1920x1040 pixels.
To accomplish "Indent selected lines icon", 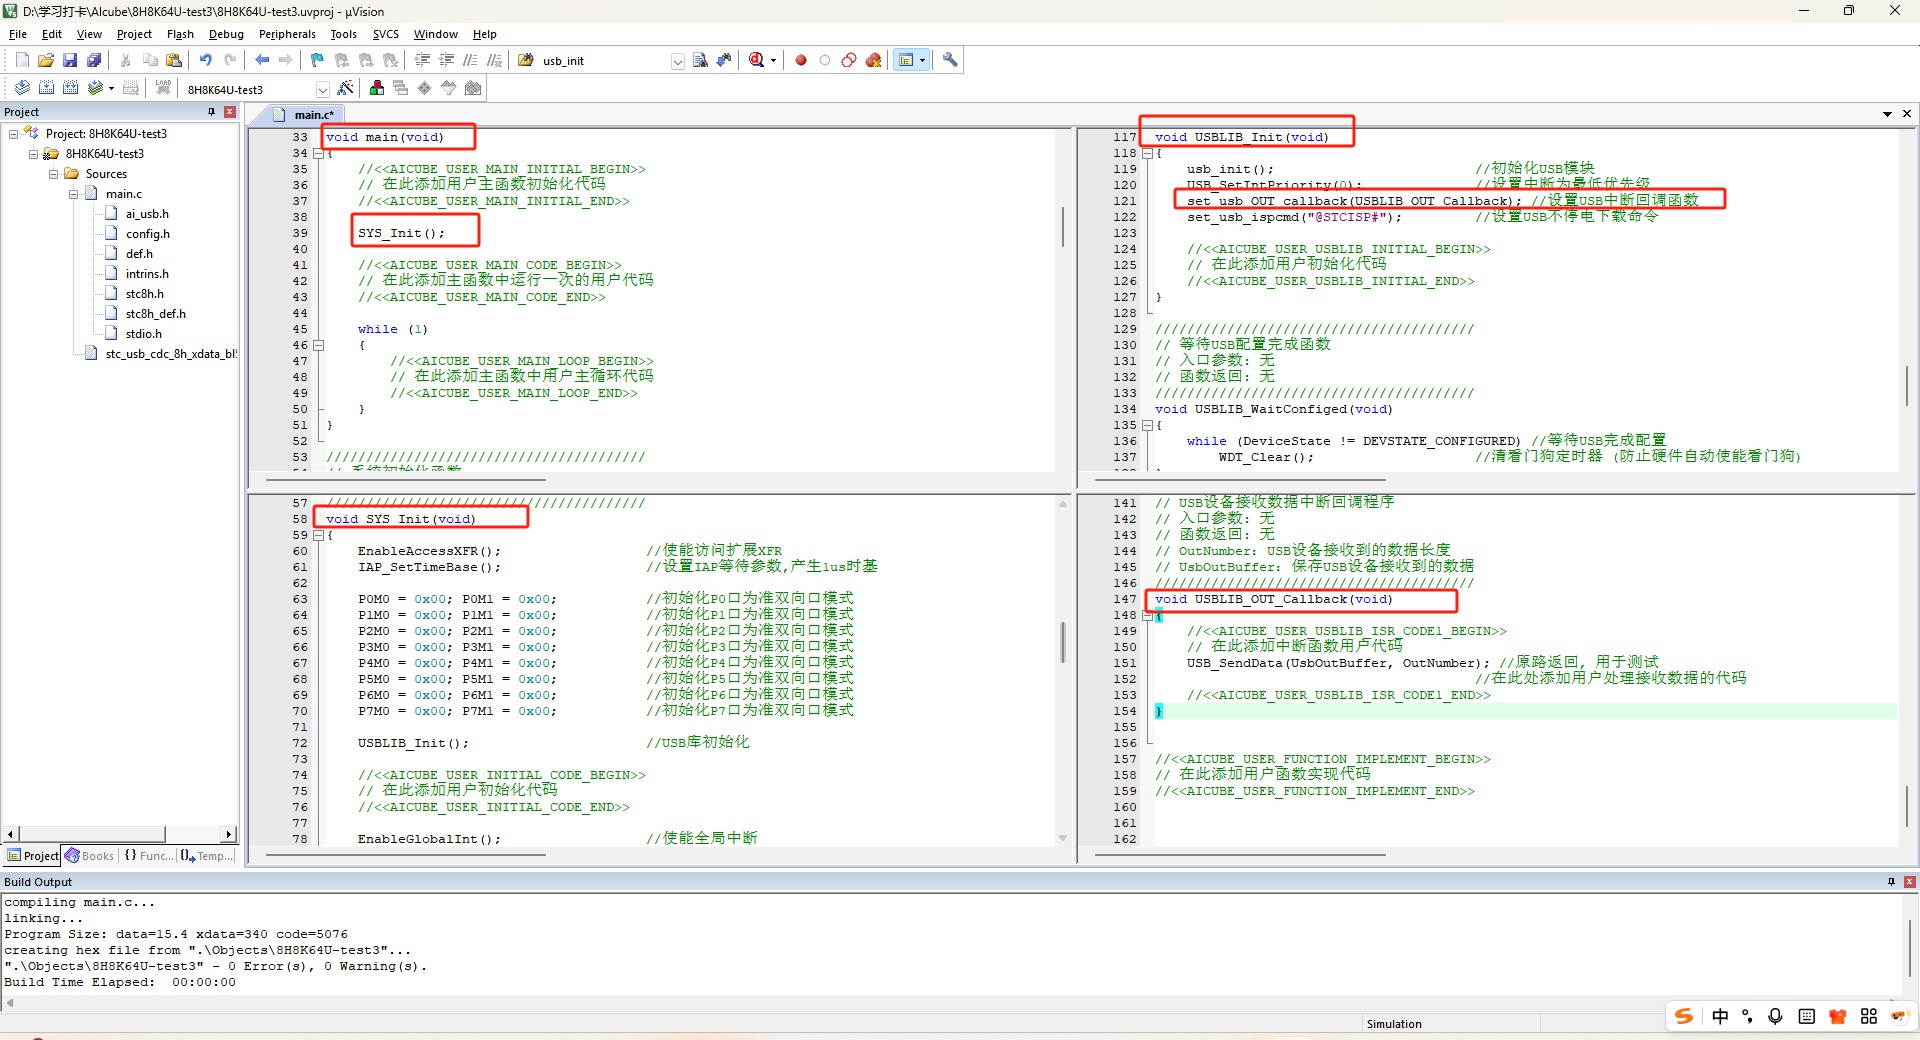I will point(422,60).
